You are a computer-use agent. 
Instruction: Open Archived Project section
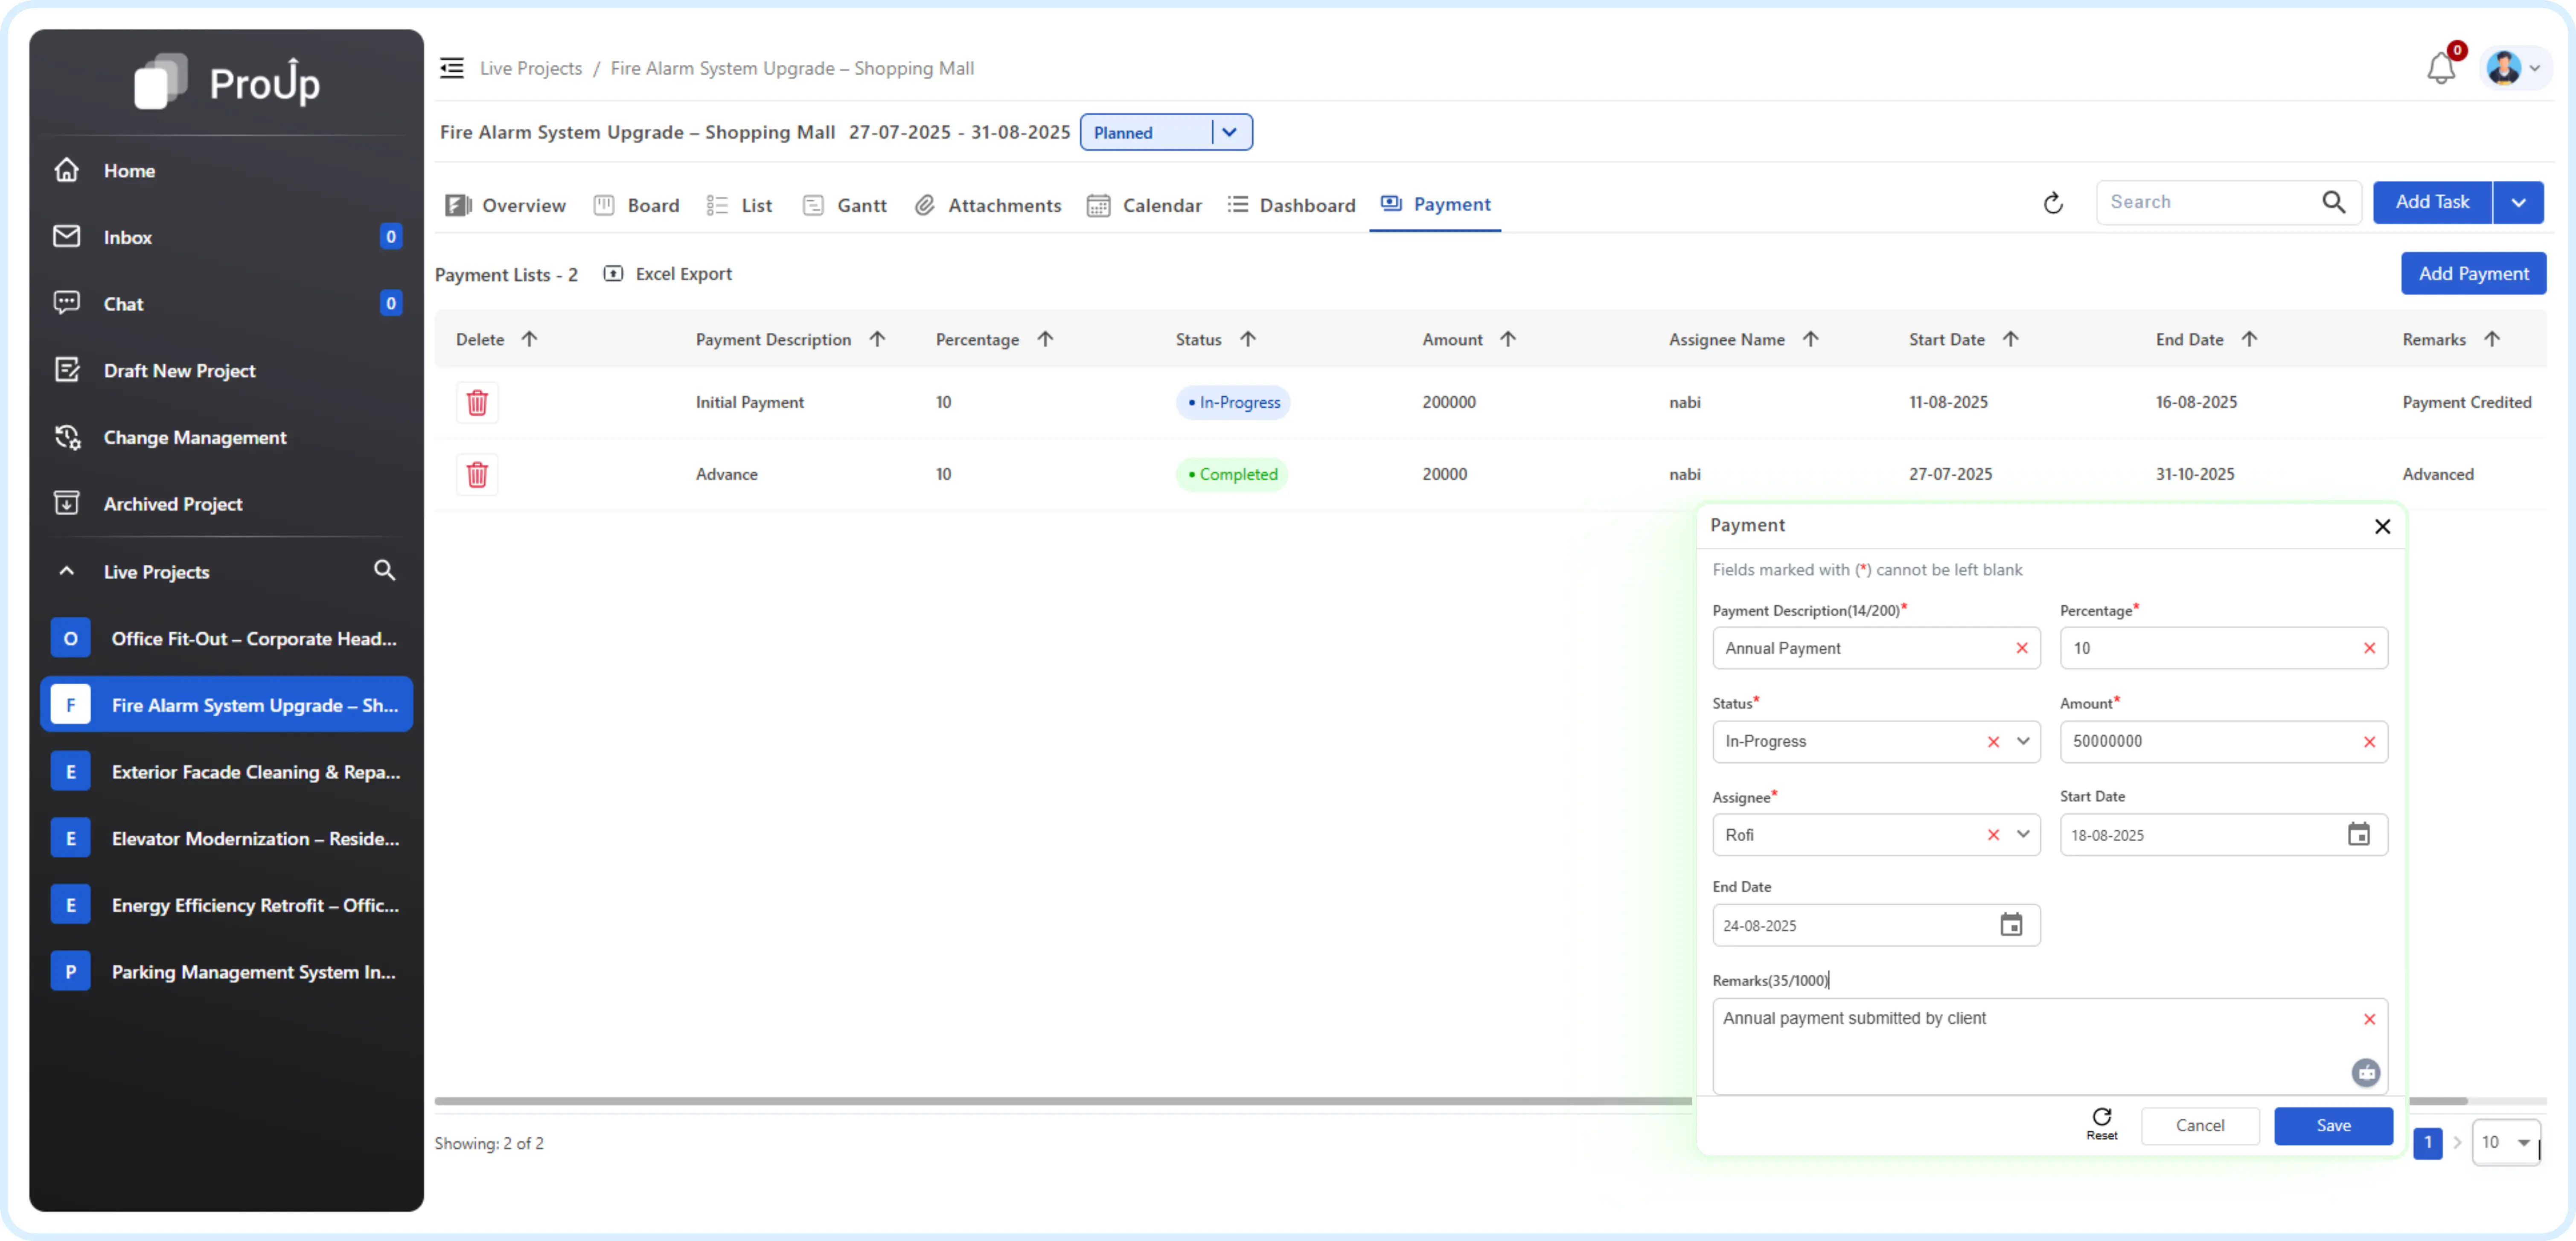point(173,504)
